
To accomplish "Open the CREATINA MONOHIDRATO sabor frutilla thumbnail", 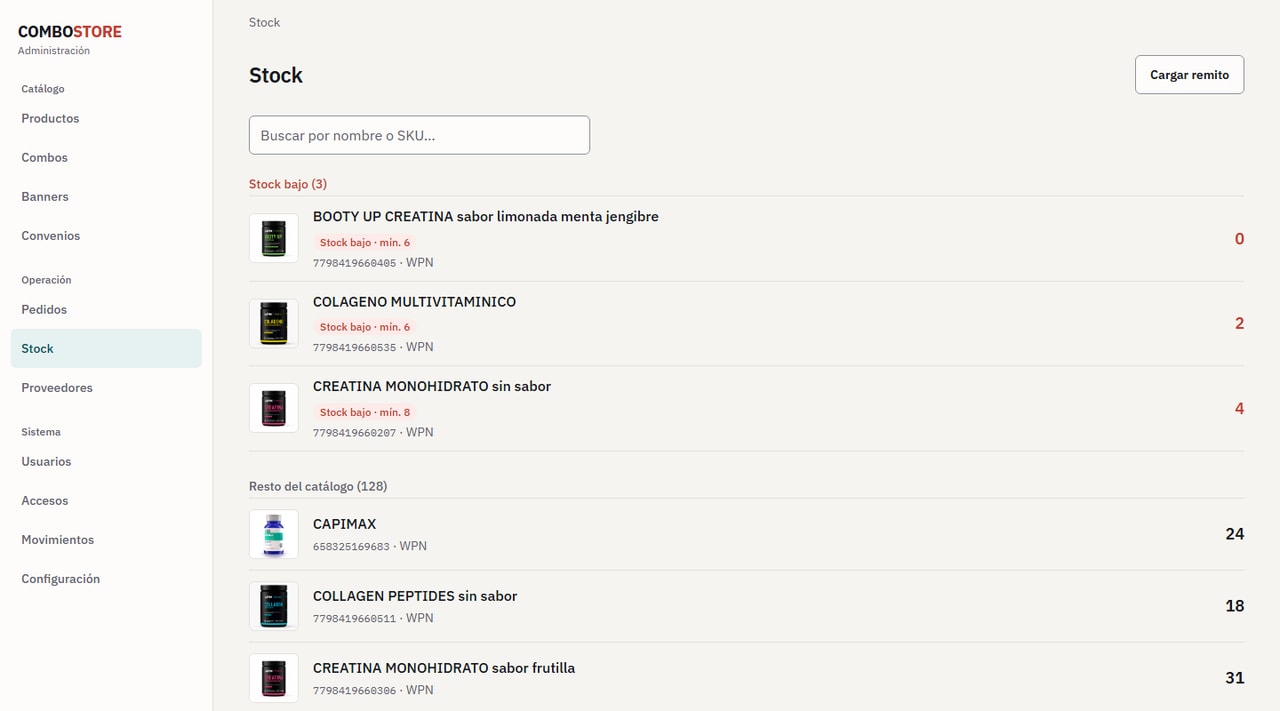I will point(274,678).
